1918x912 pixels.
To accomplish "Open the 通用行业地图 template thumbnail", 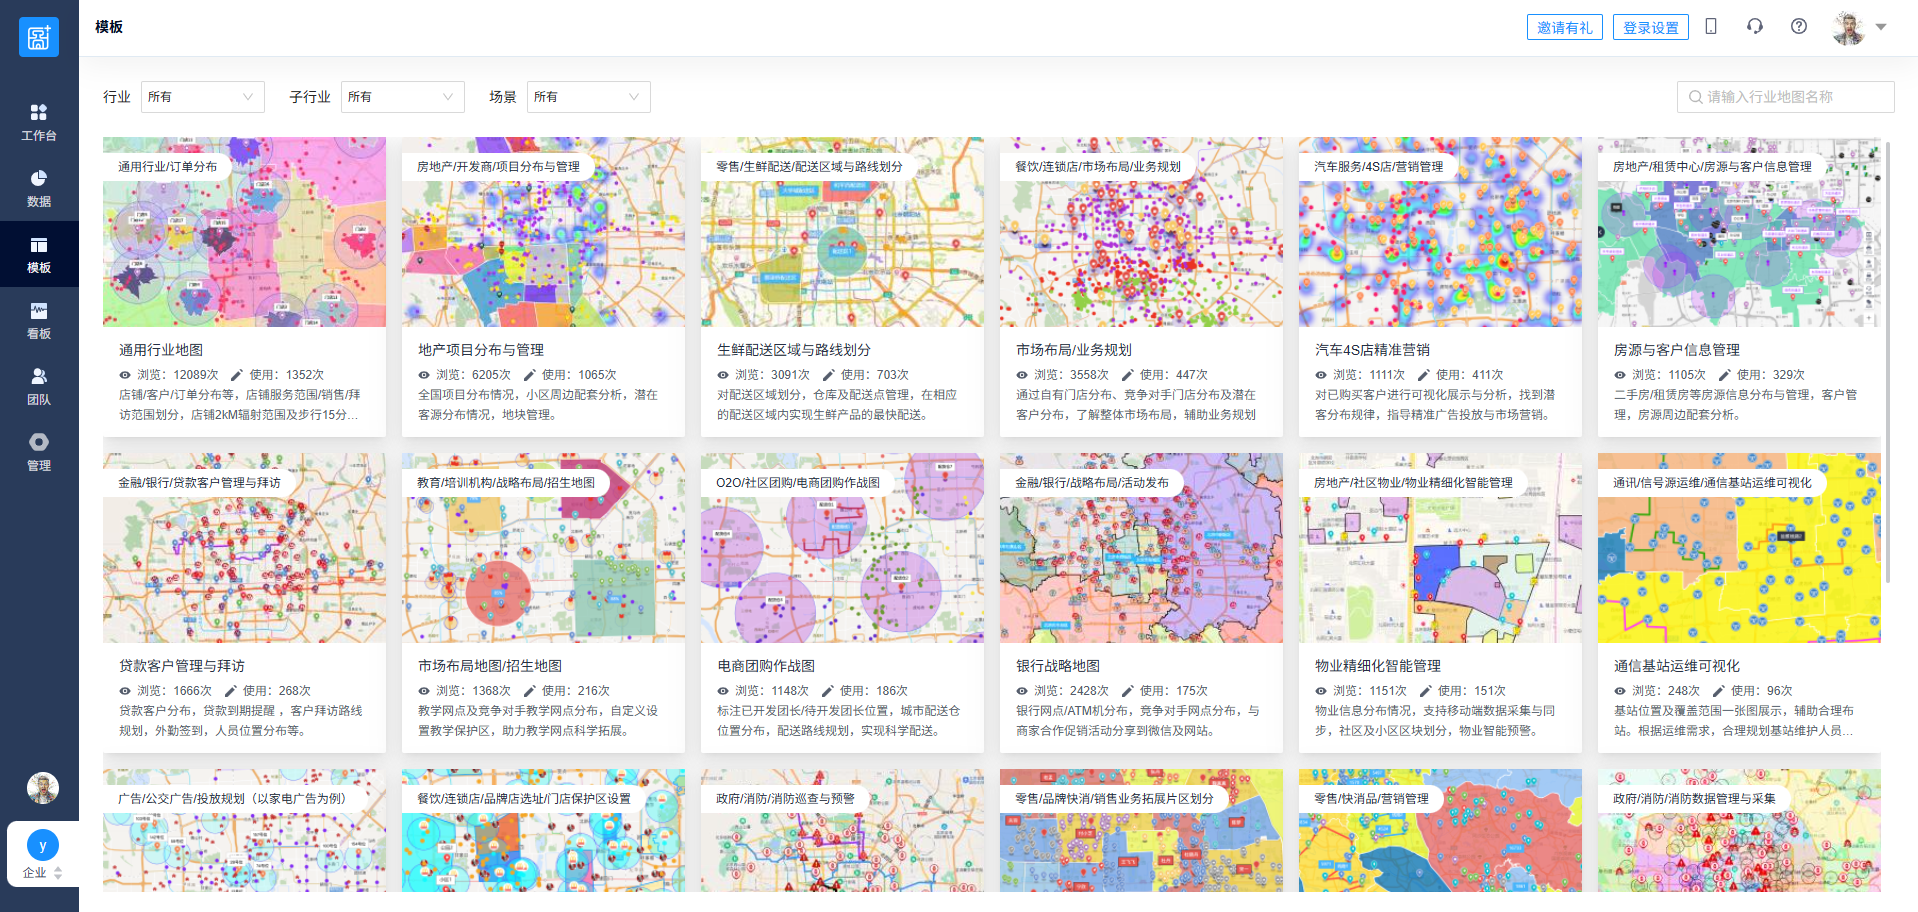I will [x=244, y=232].
